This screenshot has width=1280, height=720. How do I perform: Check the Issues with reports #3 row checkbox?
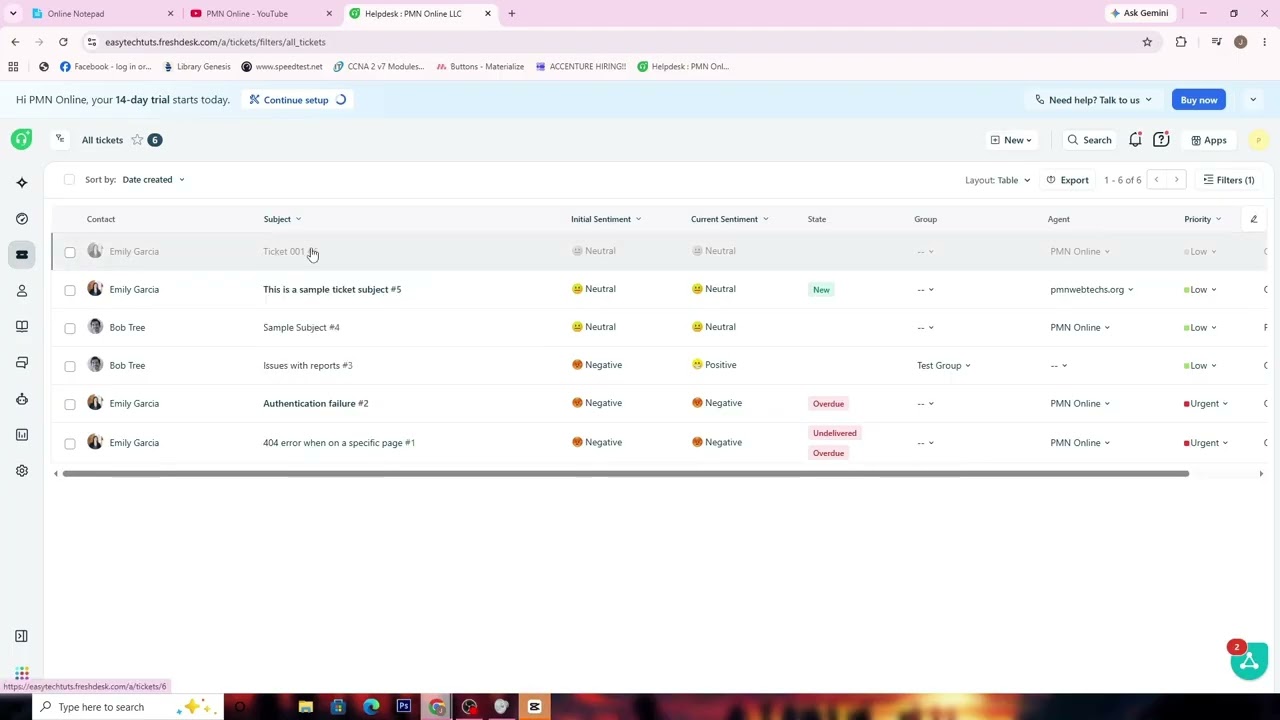click(70, 366)
